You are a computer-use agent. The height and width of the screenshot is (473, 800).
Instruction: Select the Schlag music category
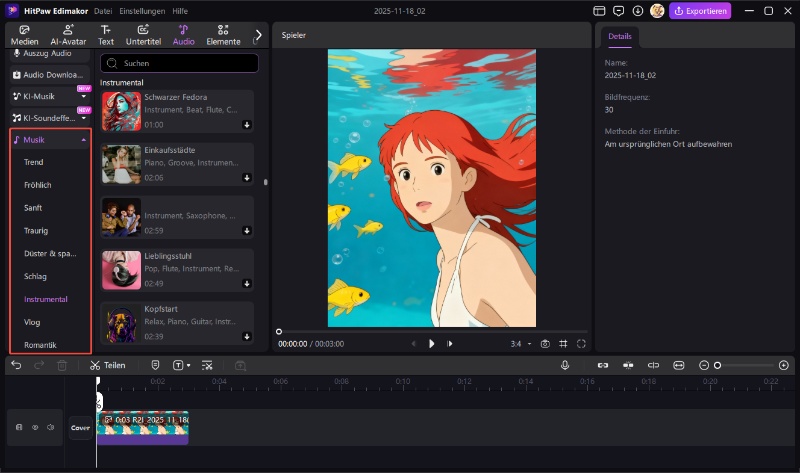tap(35, 276)
